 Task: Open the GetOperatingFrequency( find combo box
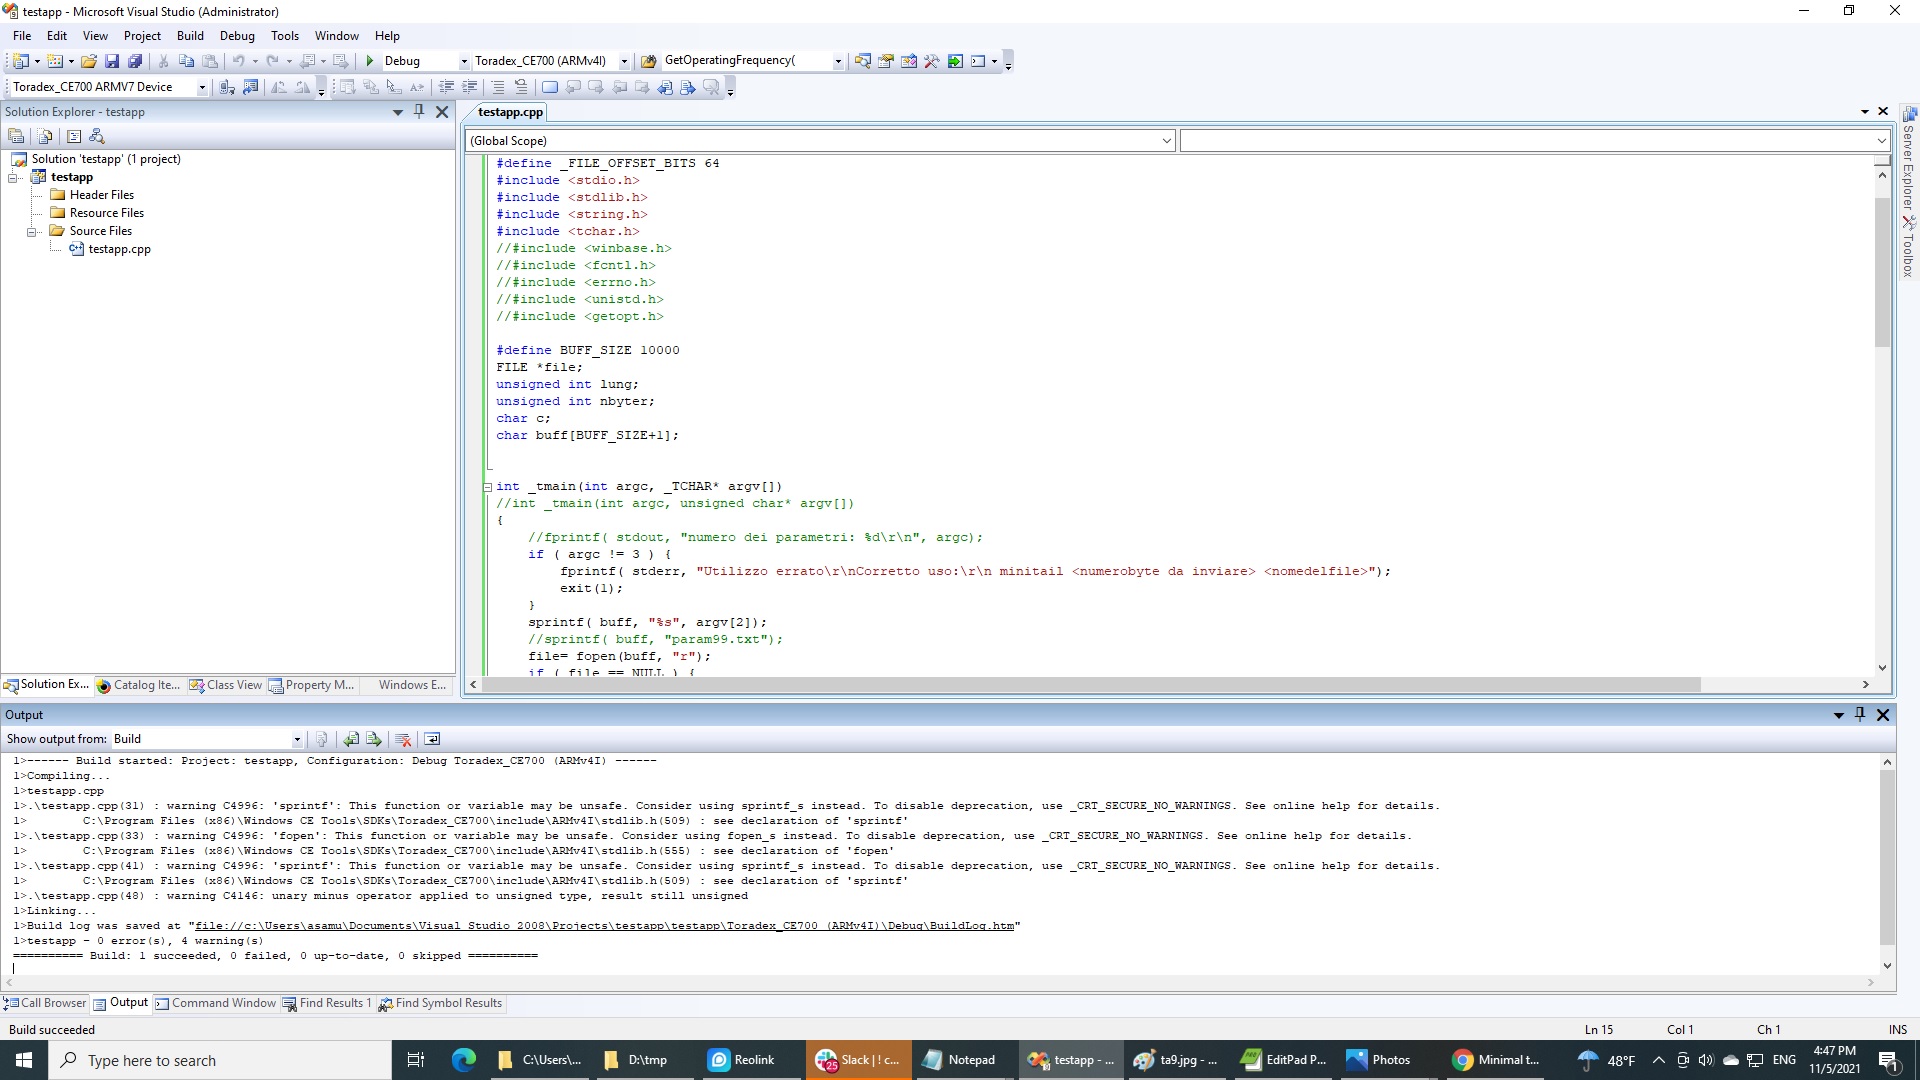tap(838, 62)
